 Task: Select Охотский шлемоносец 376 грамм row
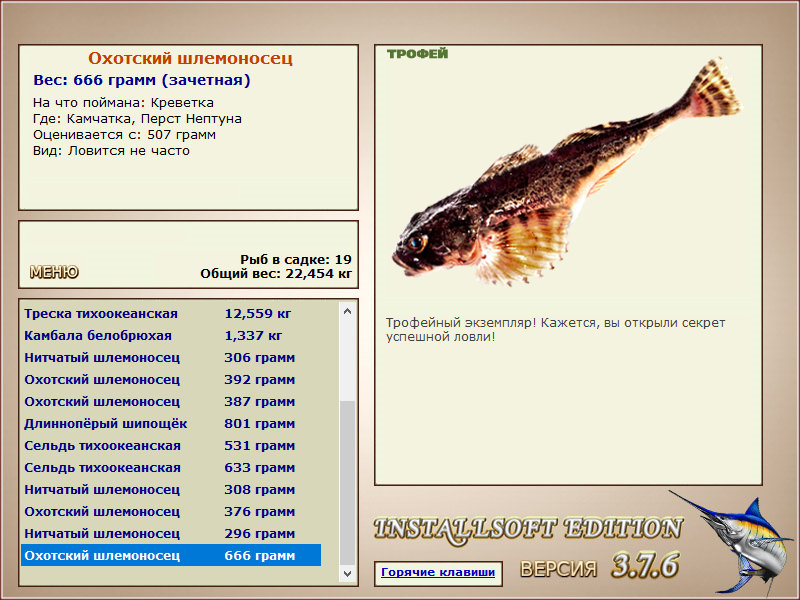coord(171,511)
